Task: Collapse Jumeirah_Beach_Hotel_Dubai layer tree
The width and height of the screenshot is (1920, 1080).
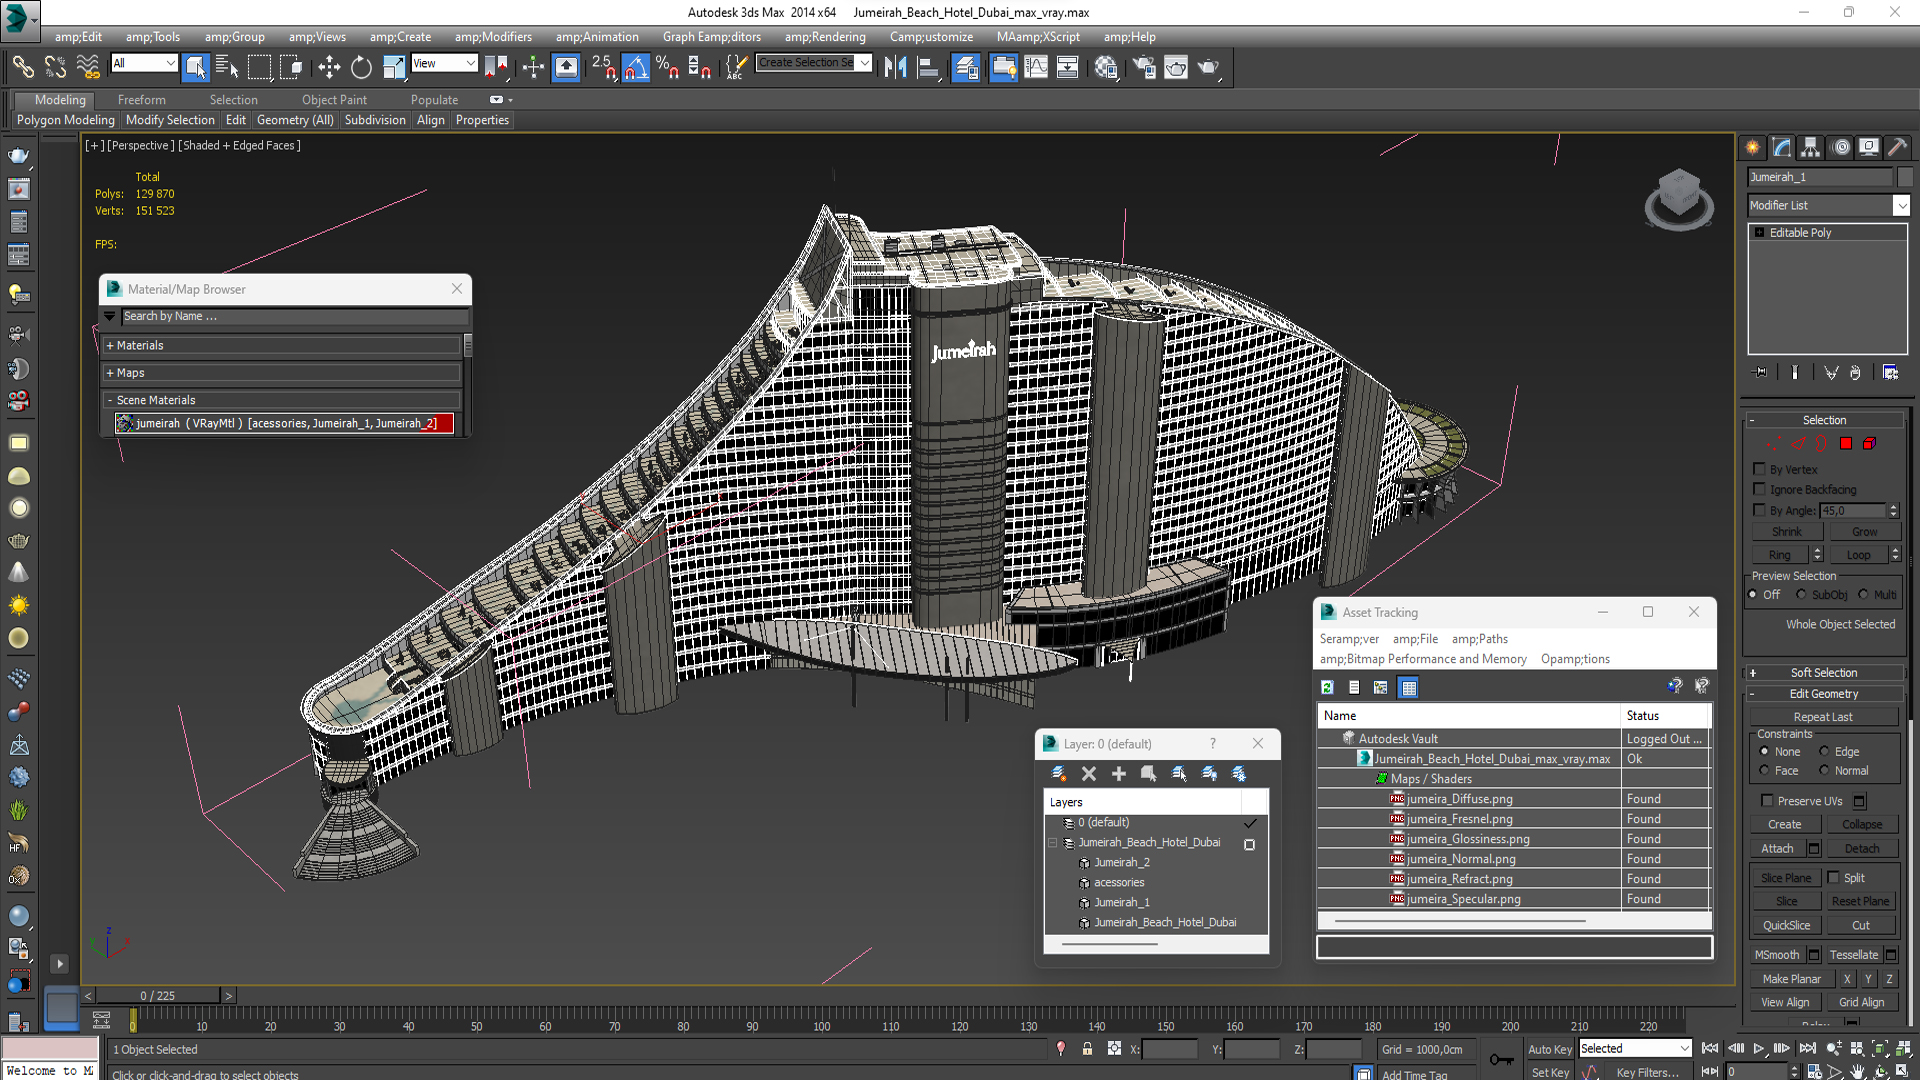Action: [1053, 843]
